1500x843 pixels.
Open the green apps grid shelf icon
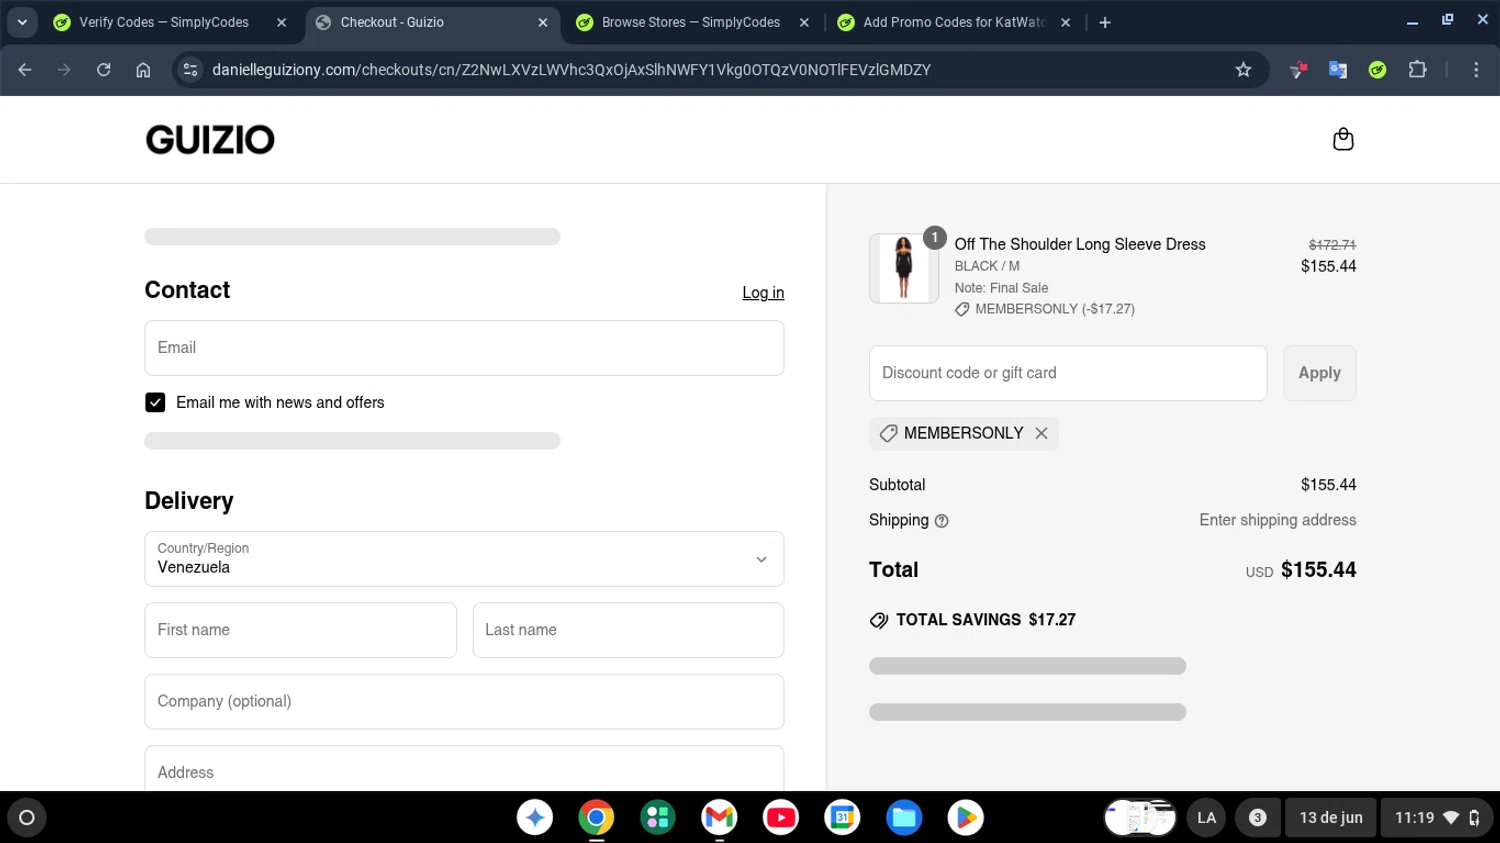click(x=658, y=818)
